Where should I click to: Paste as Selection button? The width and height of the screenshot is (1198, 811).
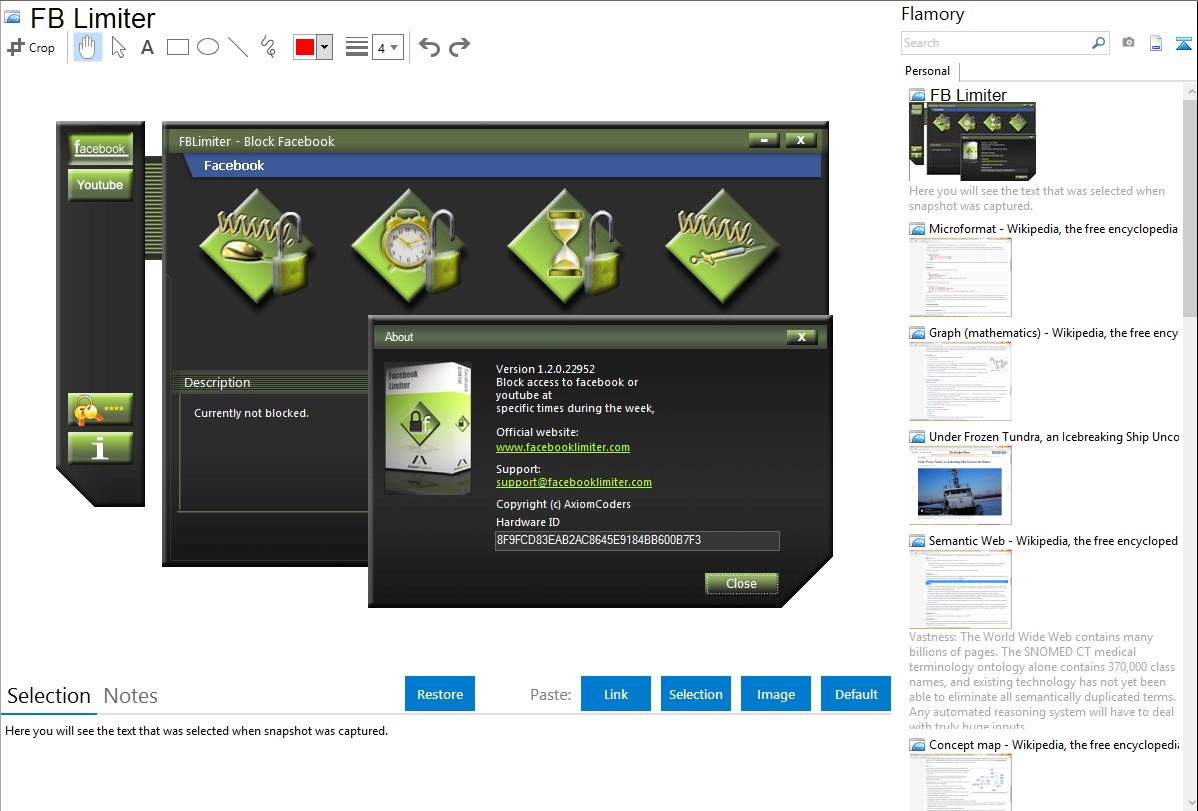(695, 694)
